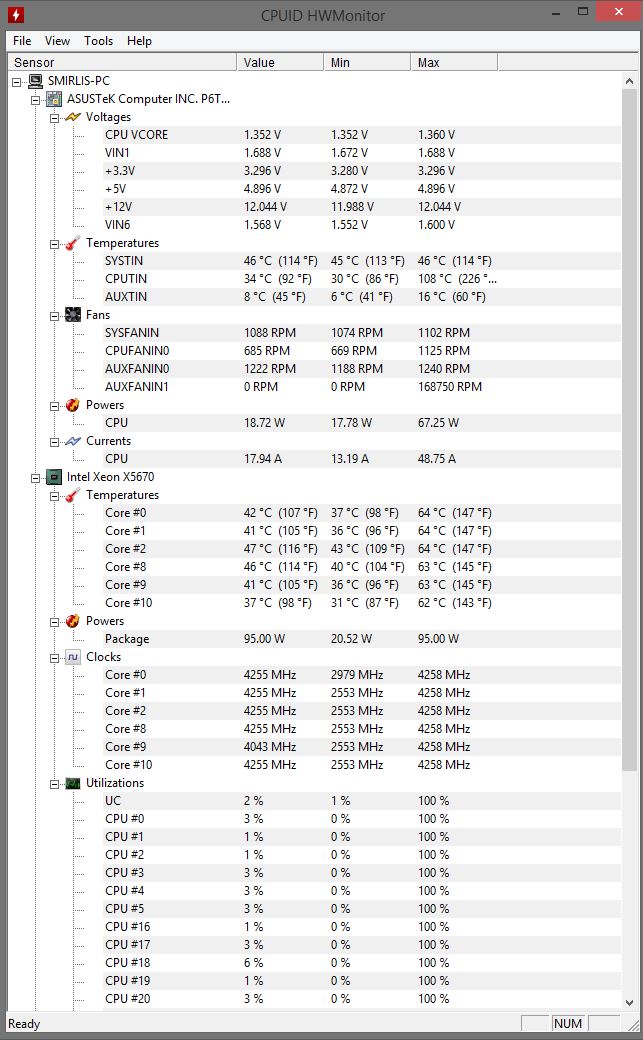Open the View menu
The image size is (643, 1040).
point(57,40)
